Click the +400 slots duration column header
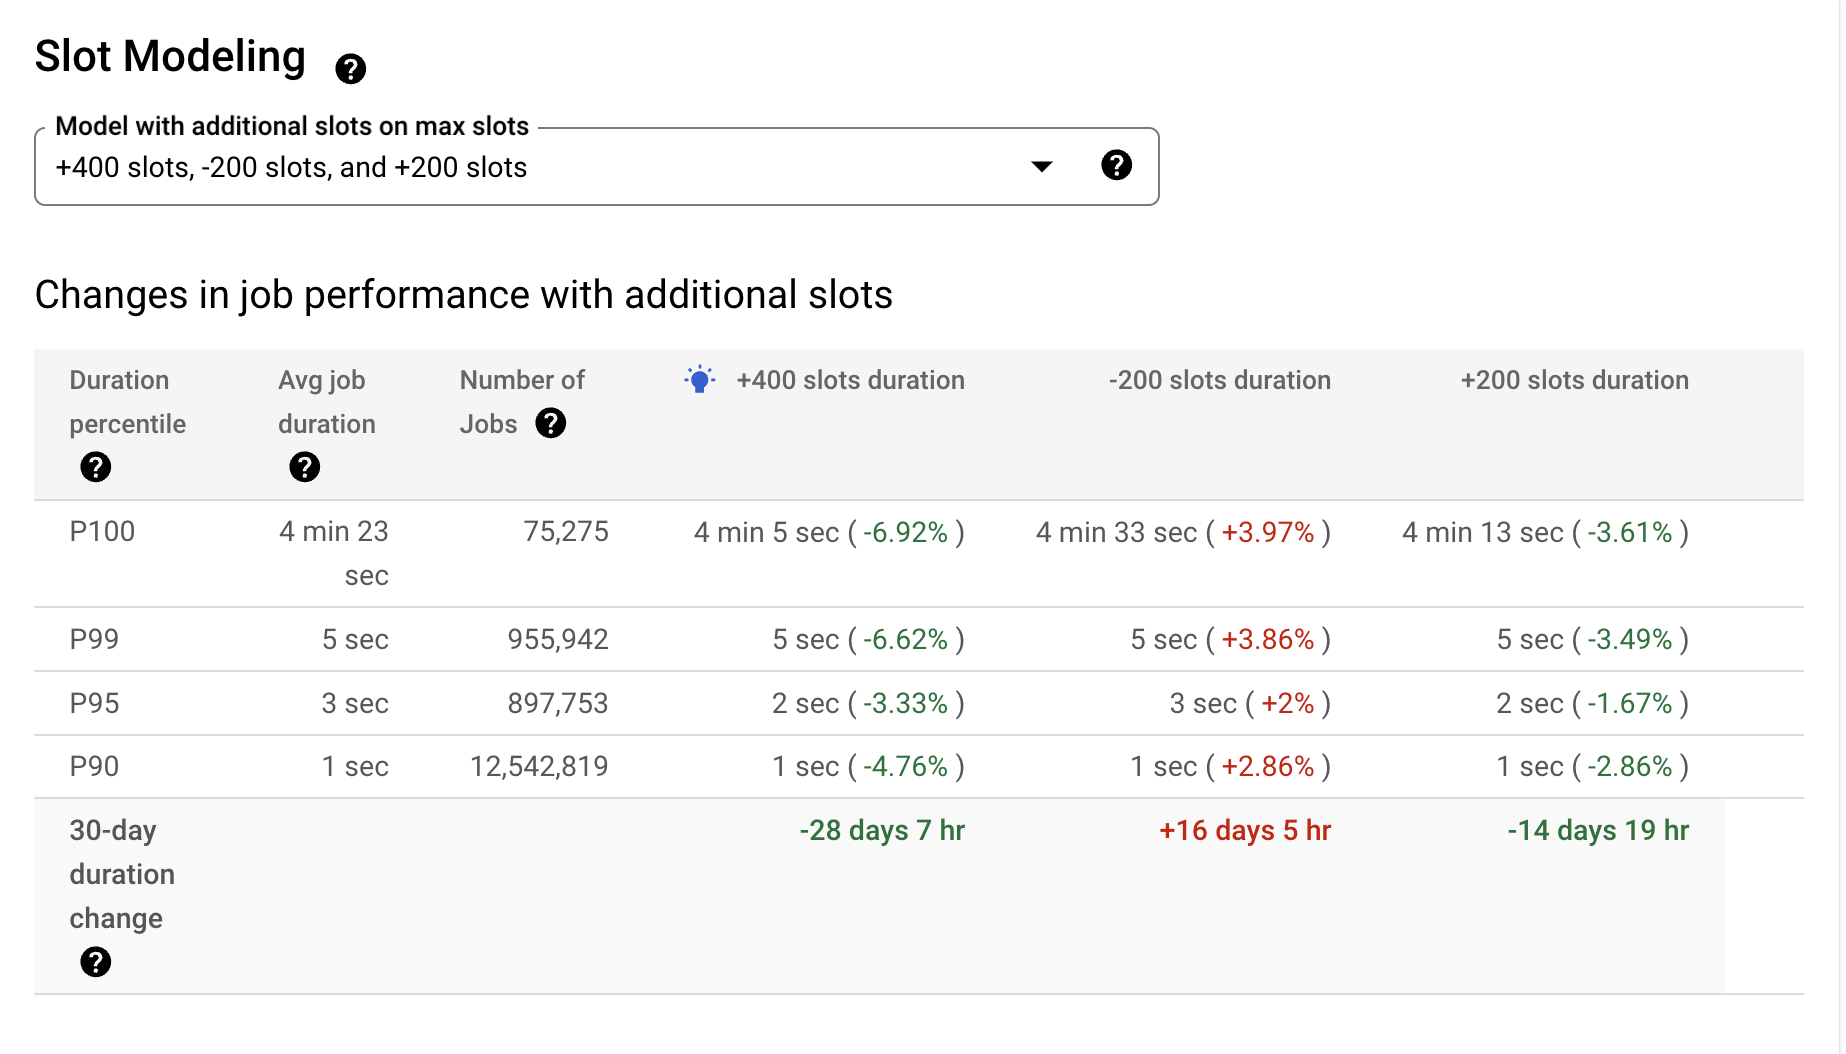This screenshot has width=1846, height=1054. (850, 380)
